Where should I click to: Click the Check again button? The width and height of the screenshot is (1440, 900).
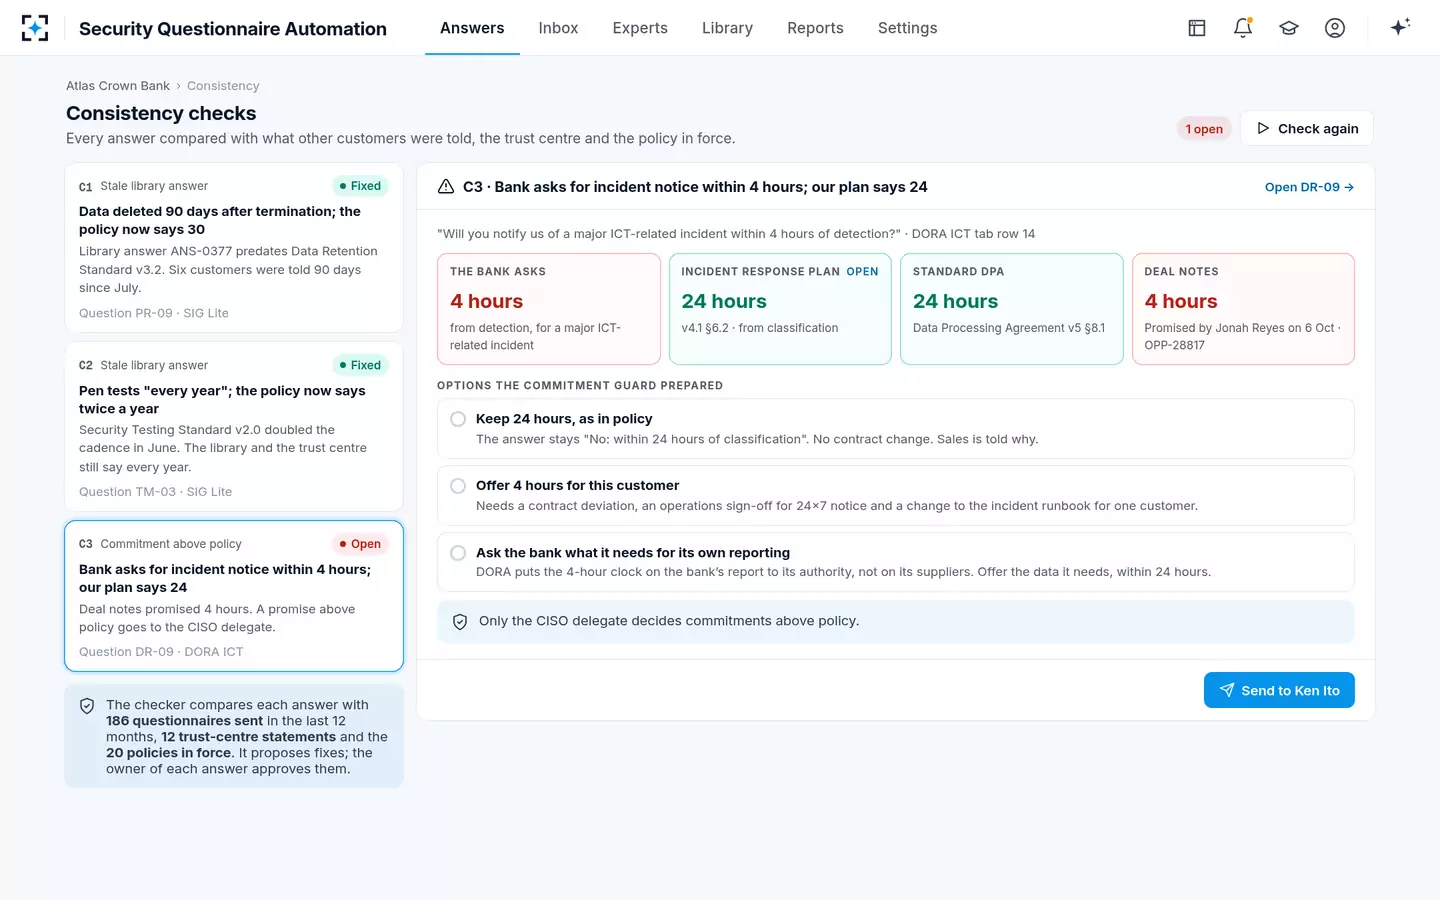(x=1307, y=128)
